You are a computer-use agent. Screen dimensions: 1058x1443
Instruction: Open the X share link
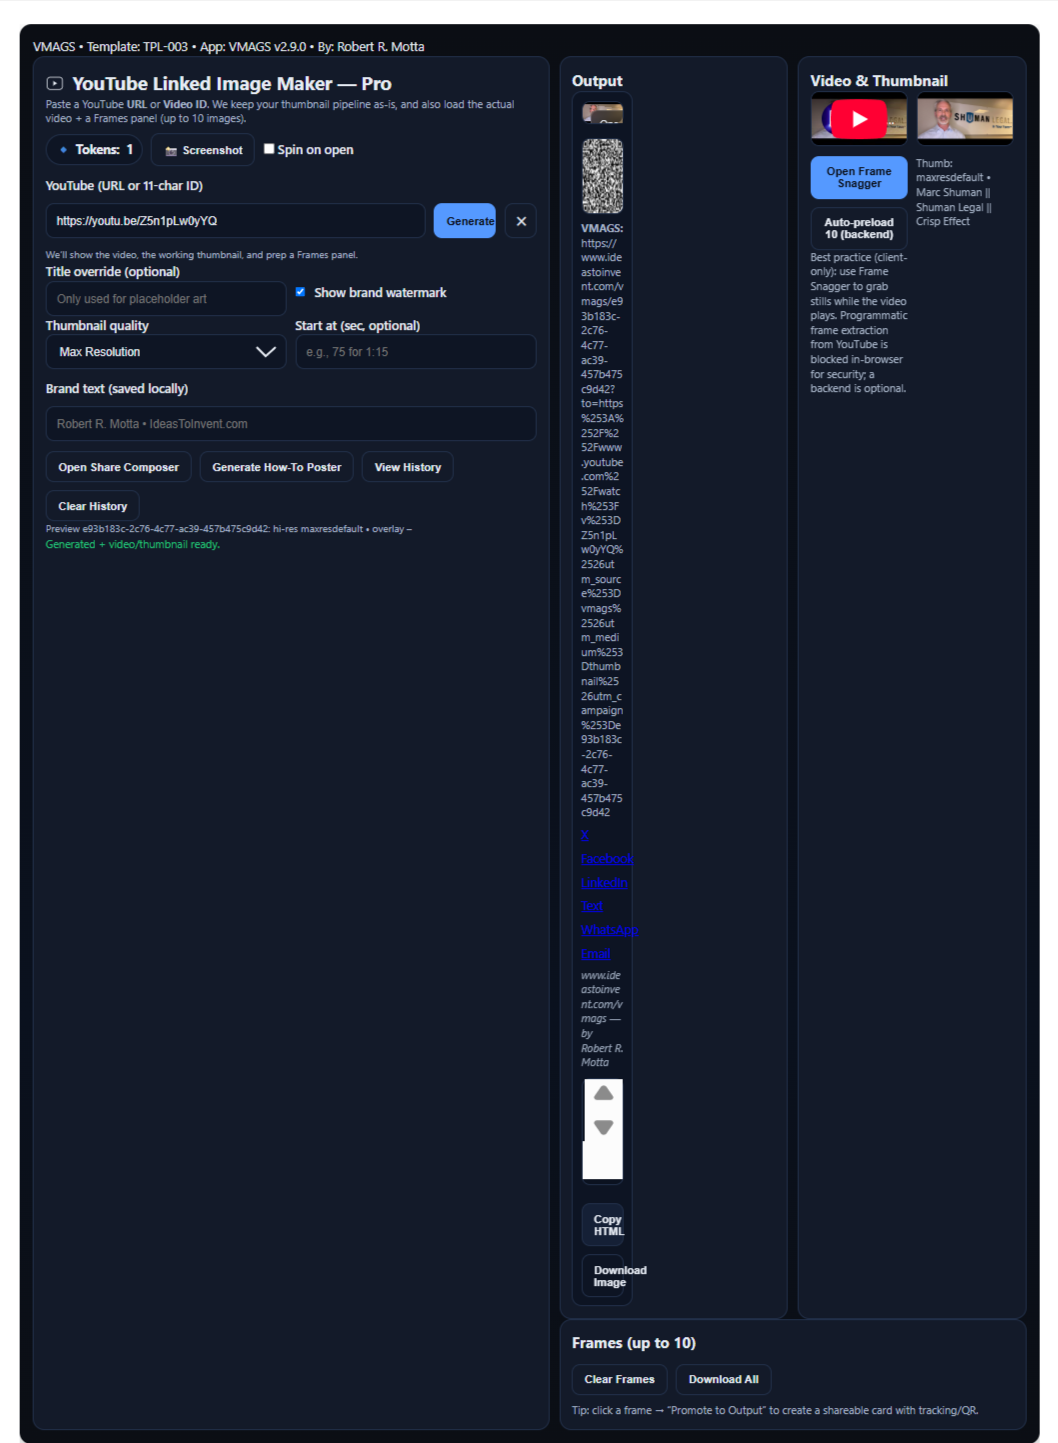[x=585, y=835]
